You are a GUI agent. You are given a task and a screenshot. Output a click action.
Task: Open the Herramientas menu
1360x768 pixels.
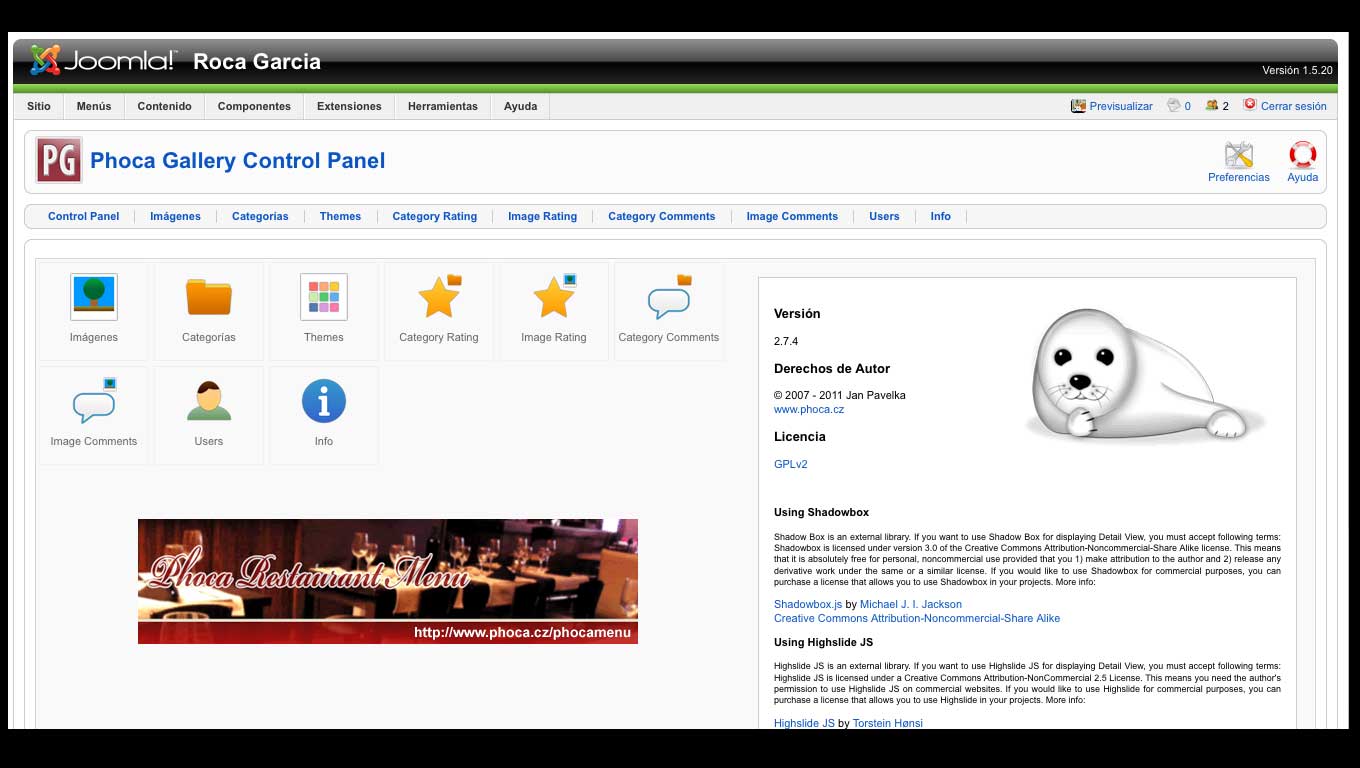click(x=443, y=106)
